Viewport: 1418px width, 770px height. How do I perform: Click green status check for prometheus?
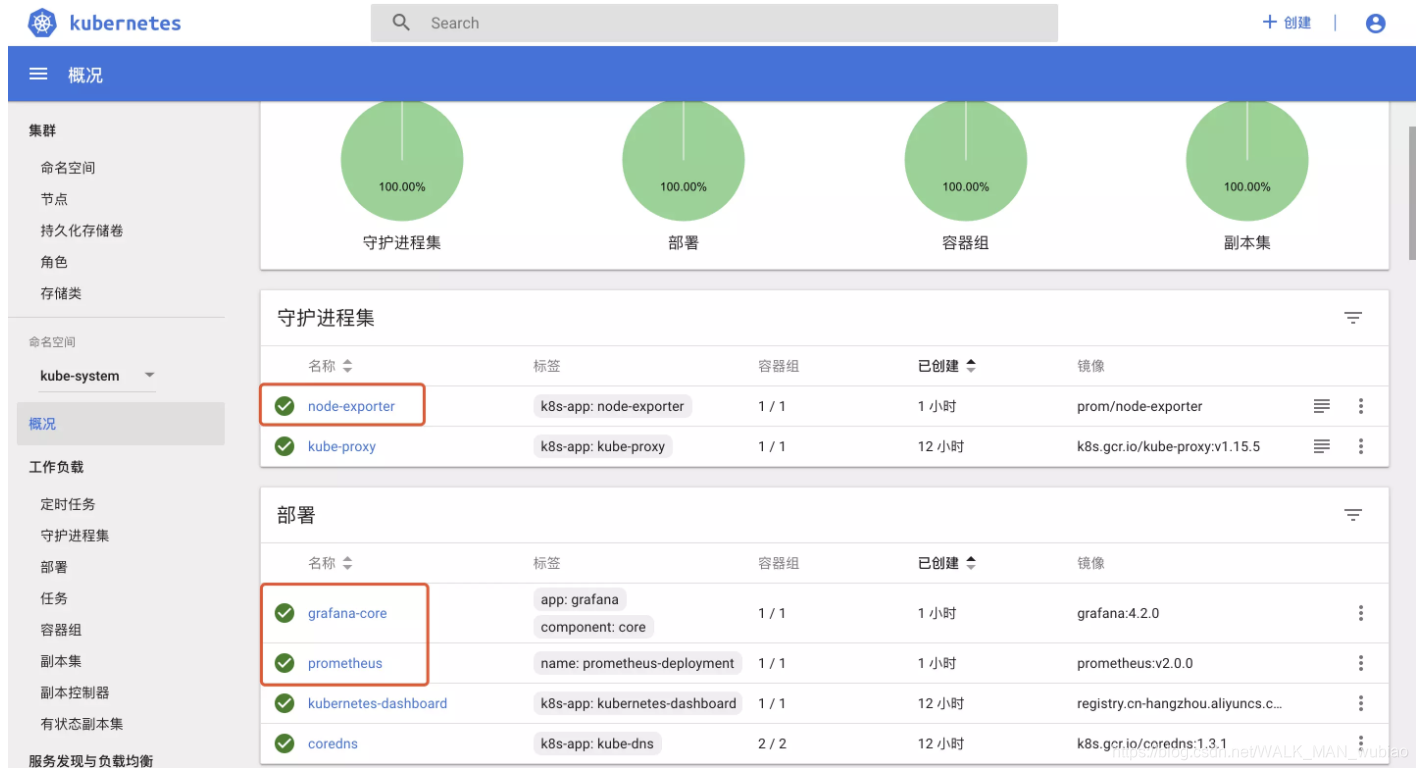tap(285, 663)
